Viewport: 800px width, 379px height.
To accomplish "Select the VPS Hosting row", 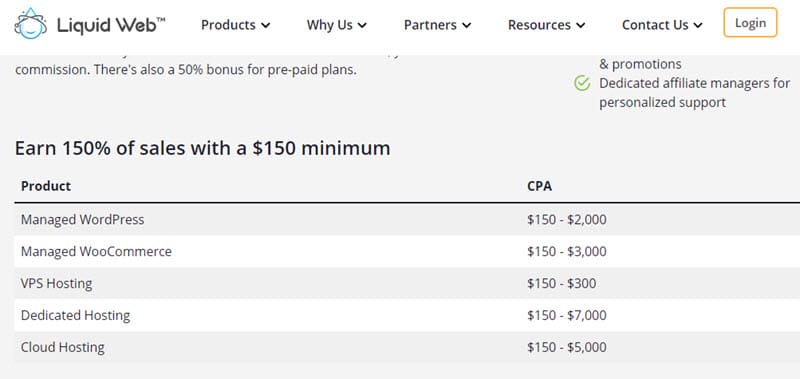I will (407, 283).
